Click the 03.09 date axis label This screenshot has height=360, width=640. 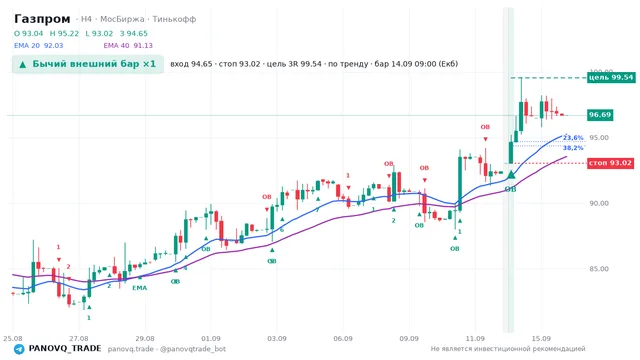(x=277, y=339)
